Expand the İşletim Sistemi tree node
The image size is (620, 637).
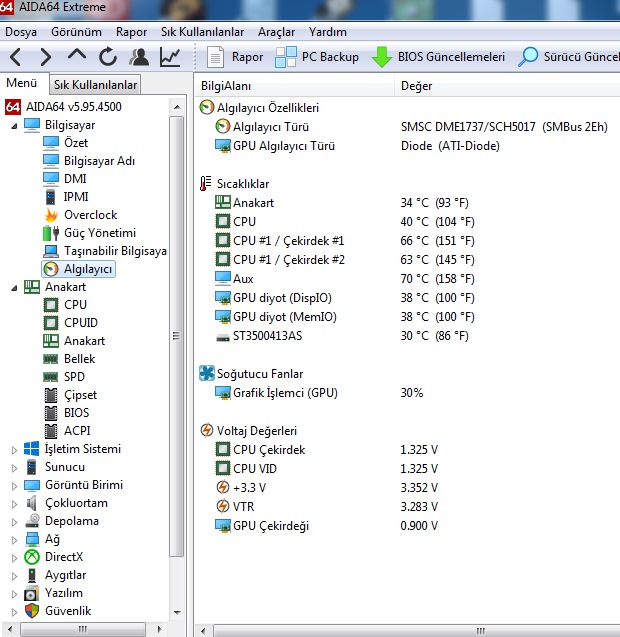(14, 449)
